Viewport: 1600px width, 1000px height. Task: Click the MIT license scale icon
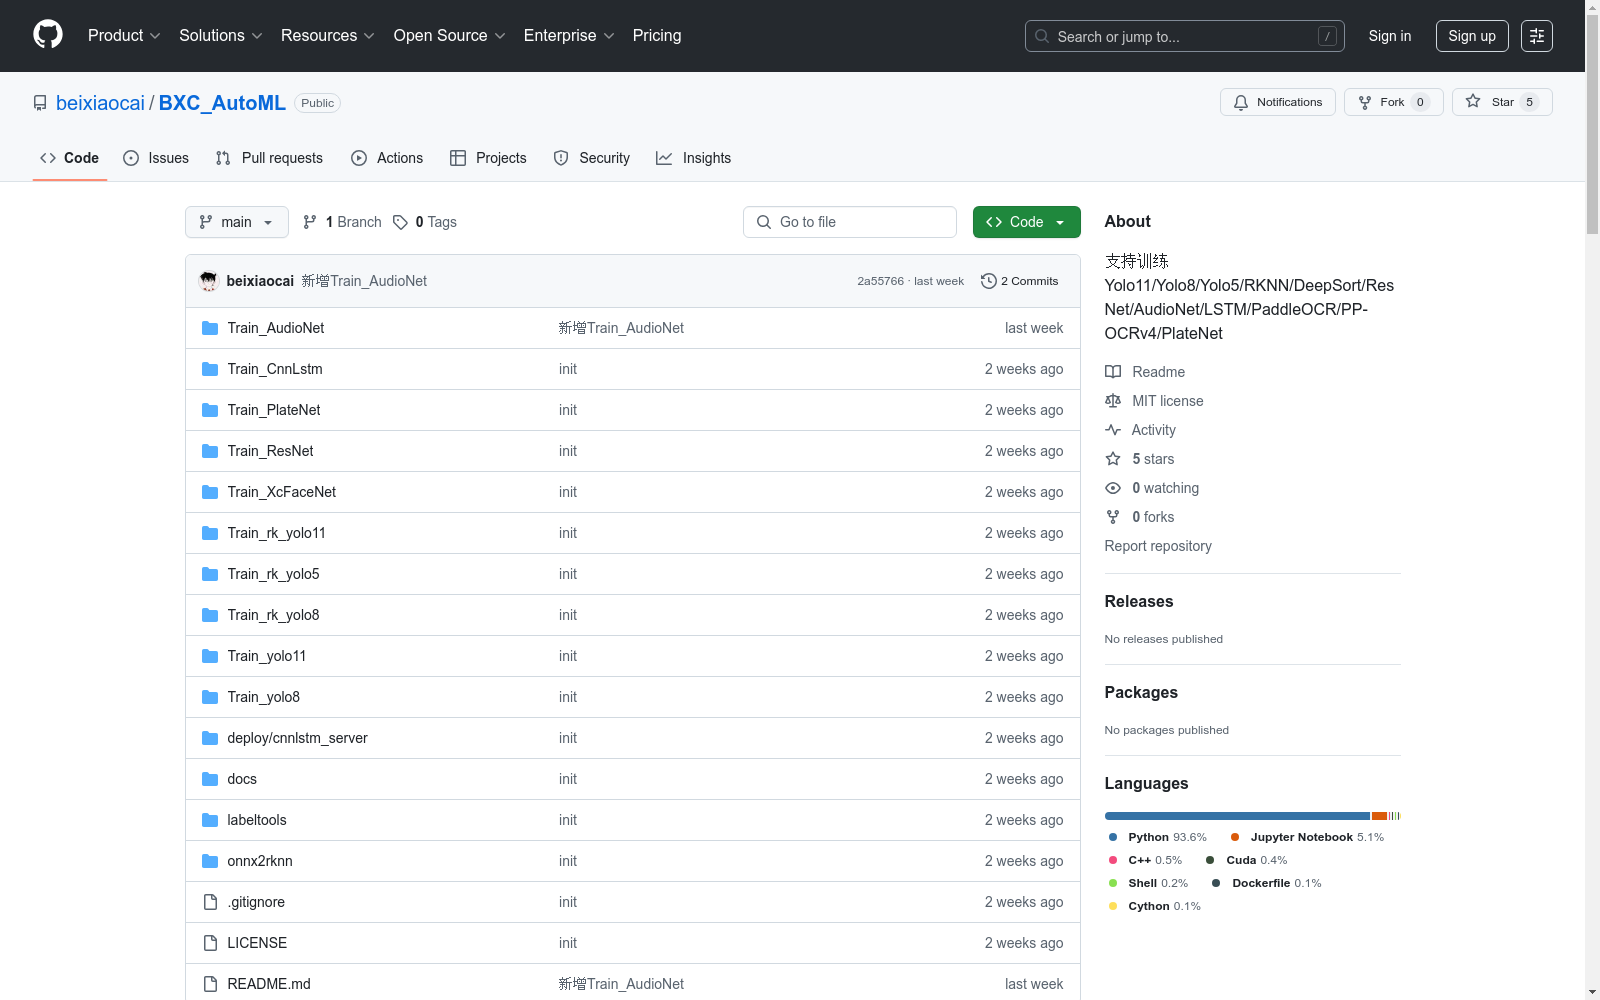click(x=1113, y=401)
